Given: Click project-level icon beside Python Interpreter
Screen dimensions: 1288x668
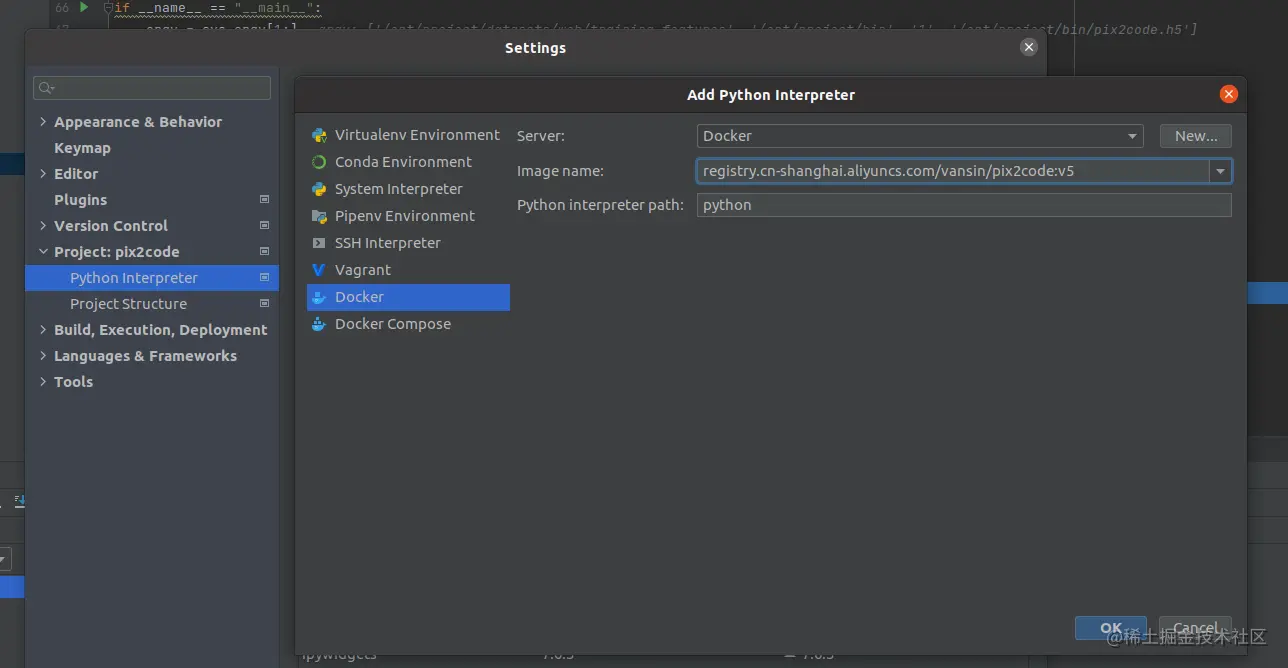Looking at the screenshot, I should [264, 278].
